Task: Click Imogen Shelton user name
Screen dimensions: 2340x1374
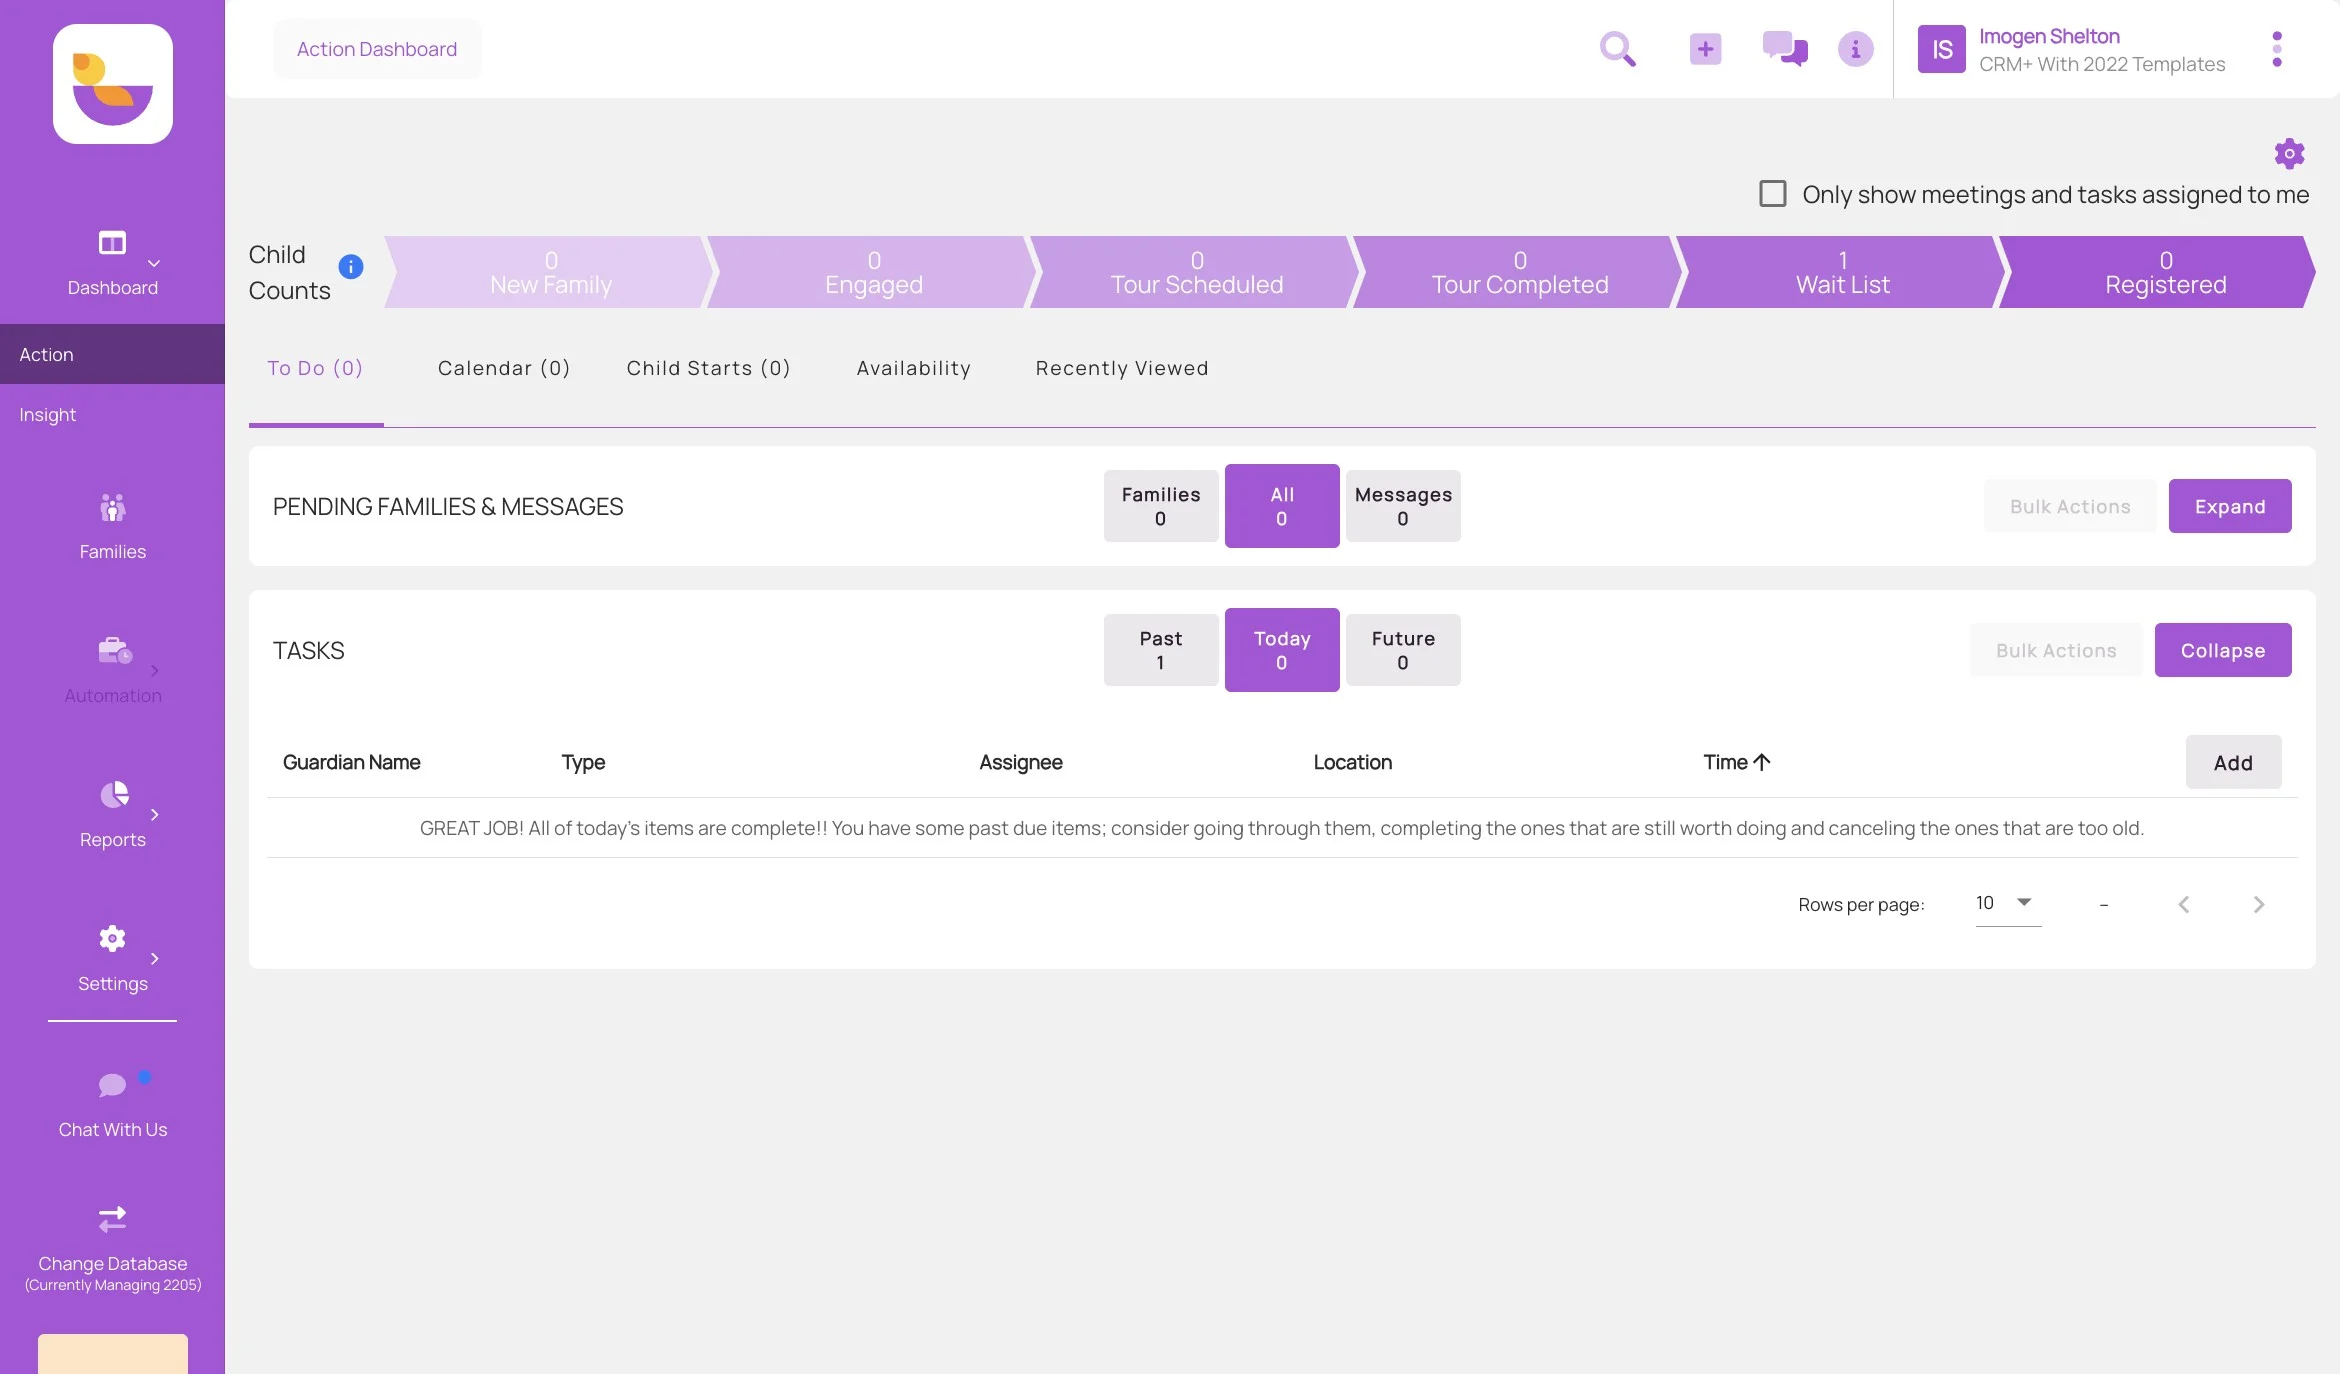Action: click(2049, 36)
